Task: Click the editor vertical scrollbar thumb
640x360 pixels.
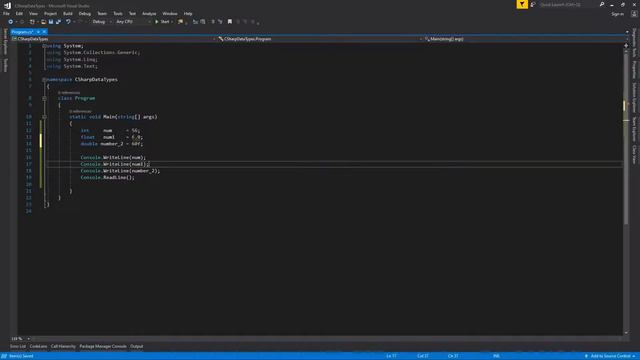Action: coord(626,139)
